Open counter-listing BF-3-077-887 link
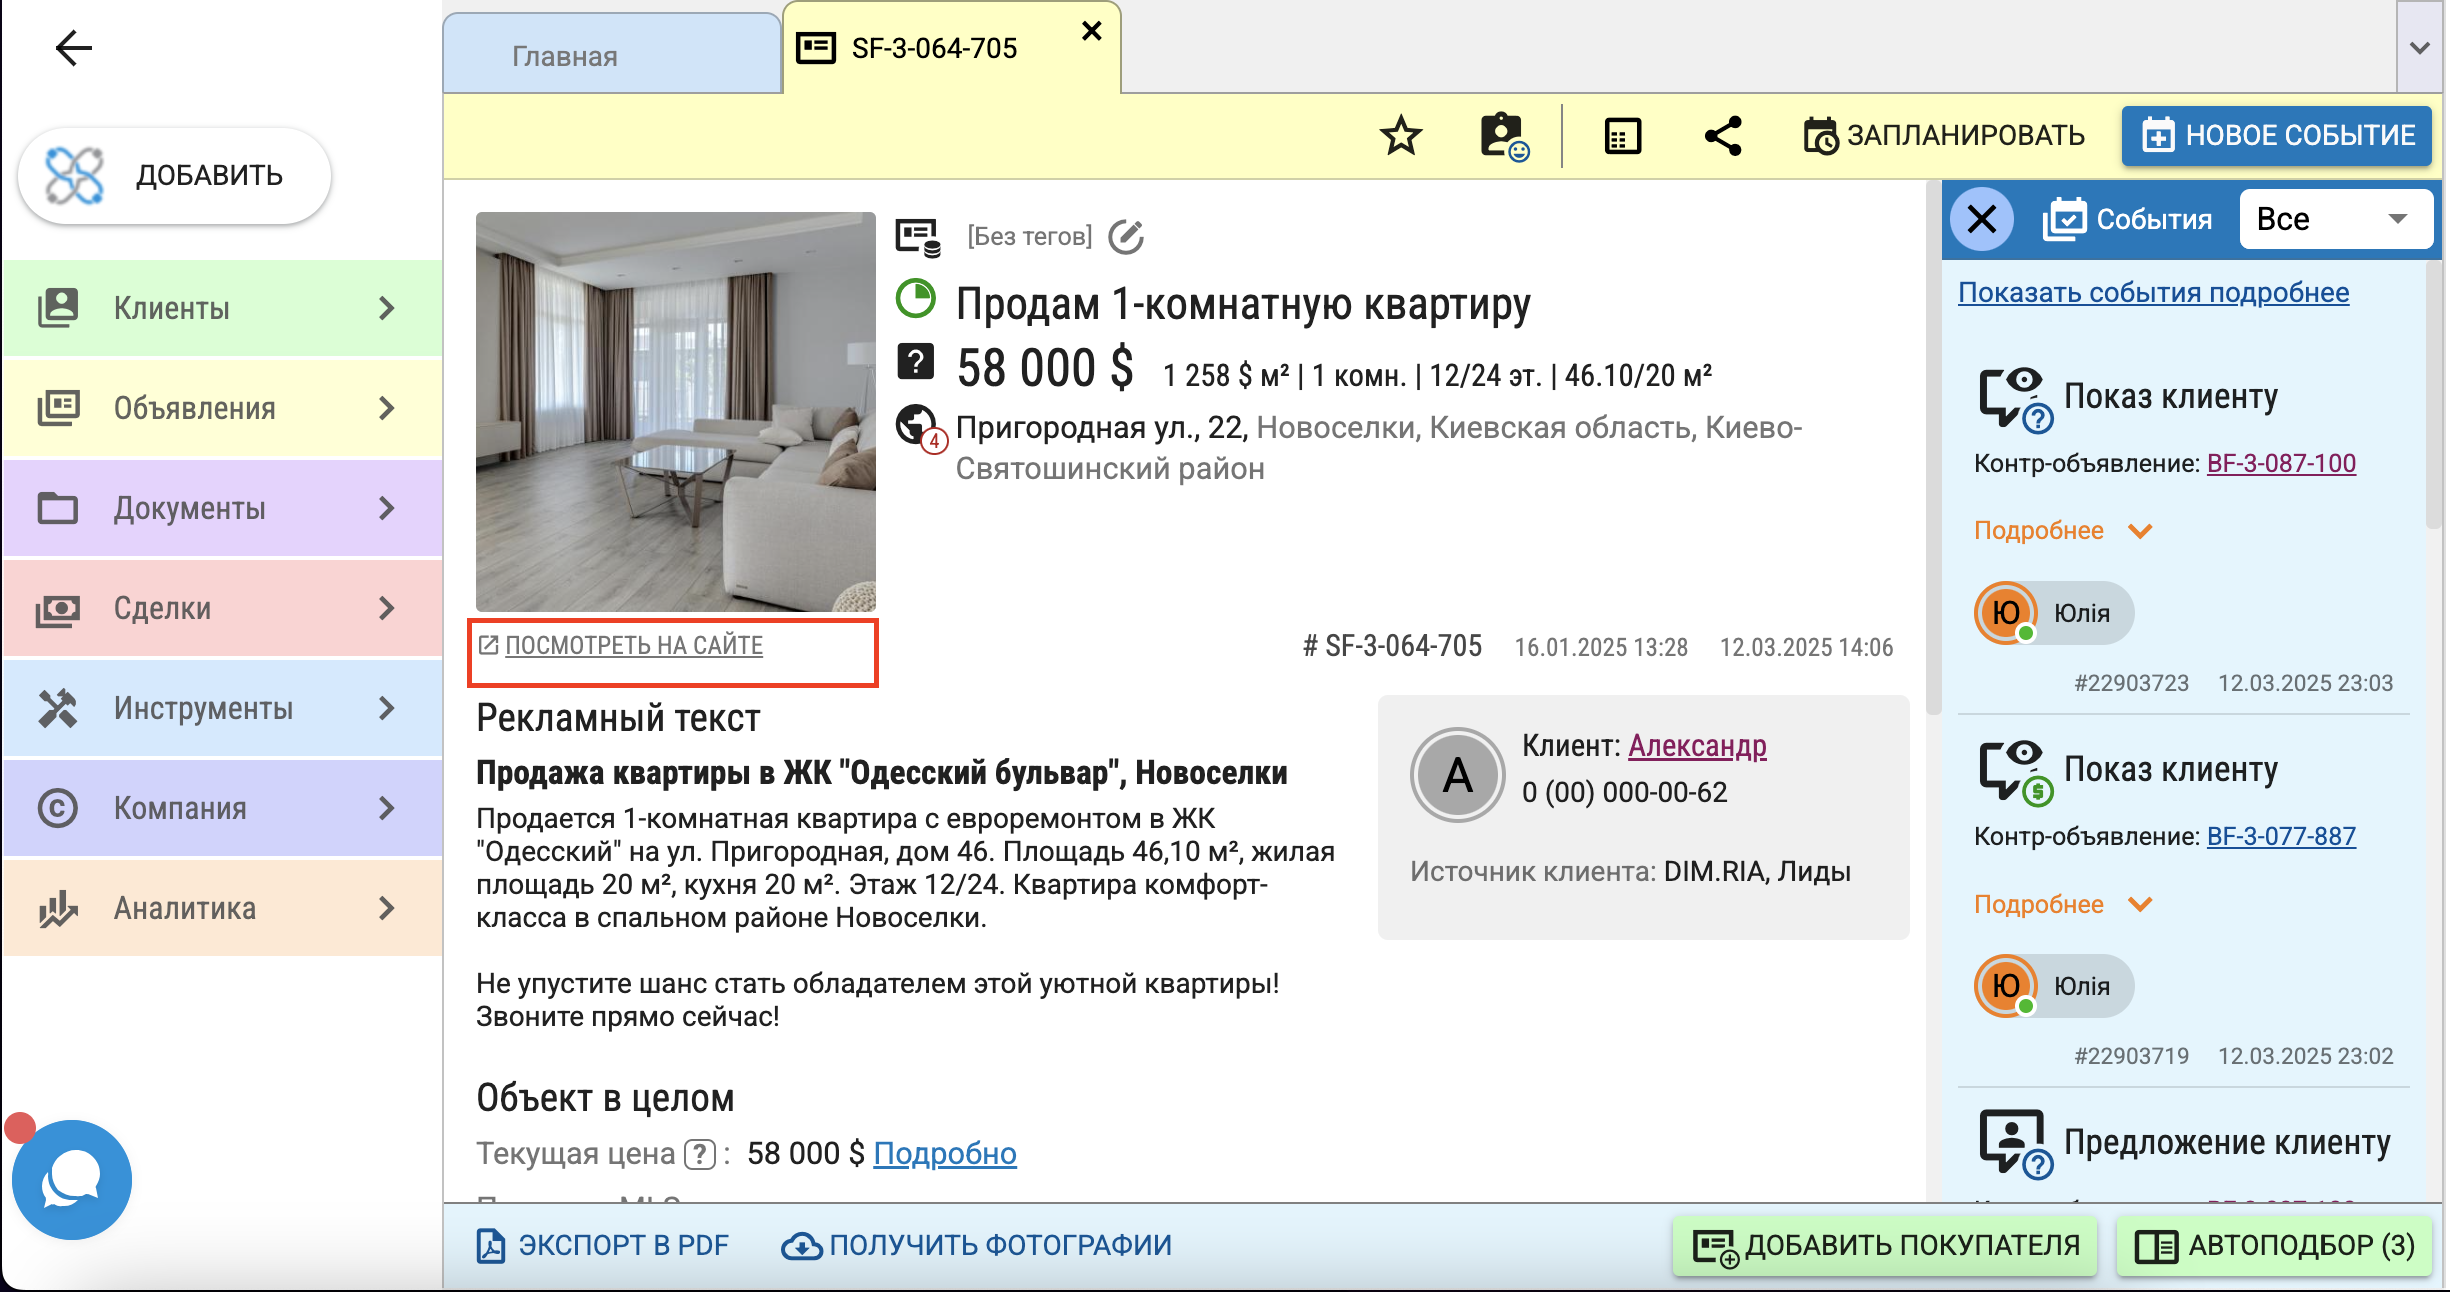The image size is (2450, 1292). click(x=2281, y=836)
